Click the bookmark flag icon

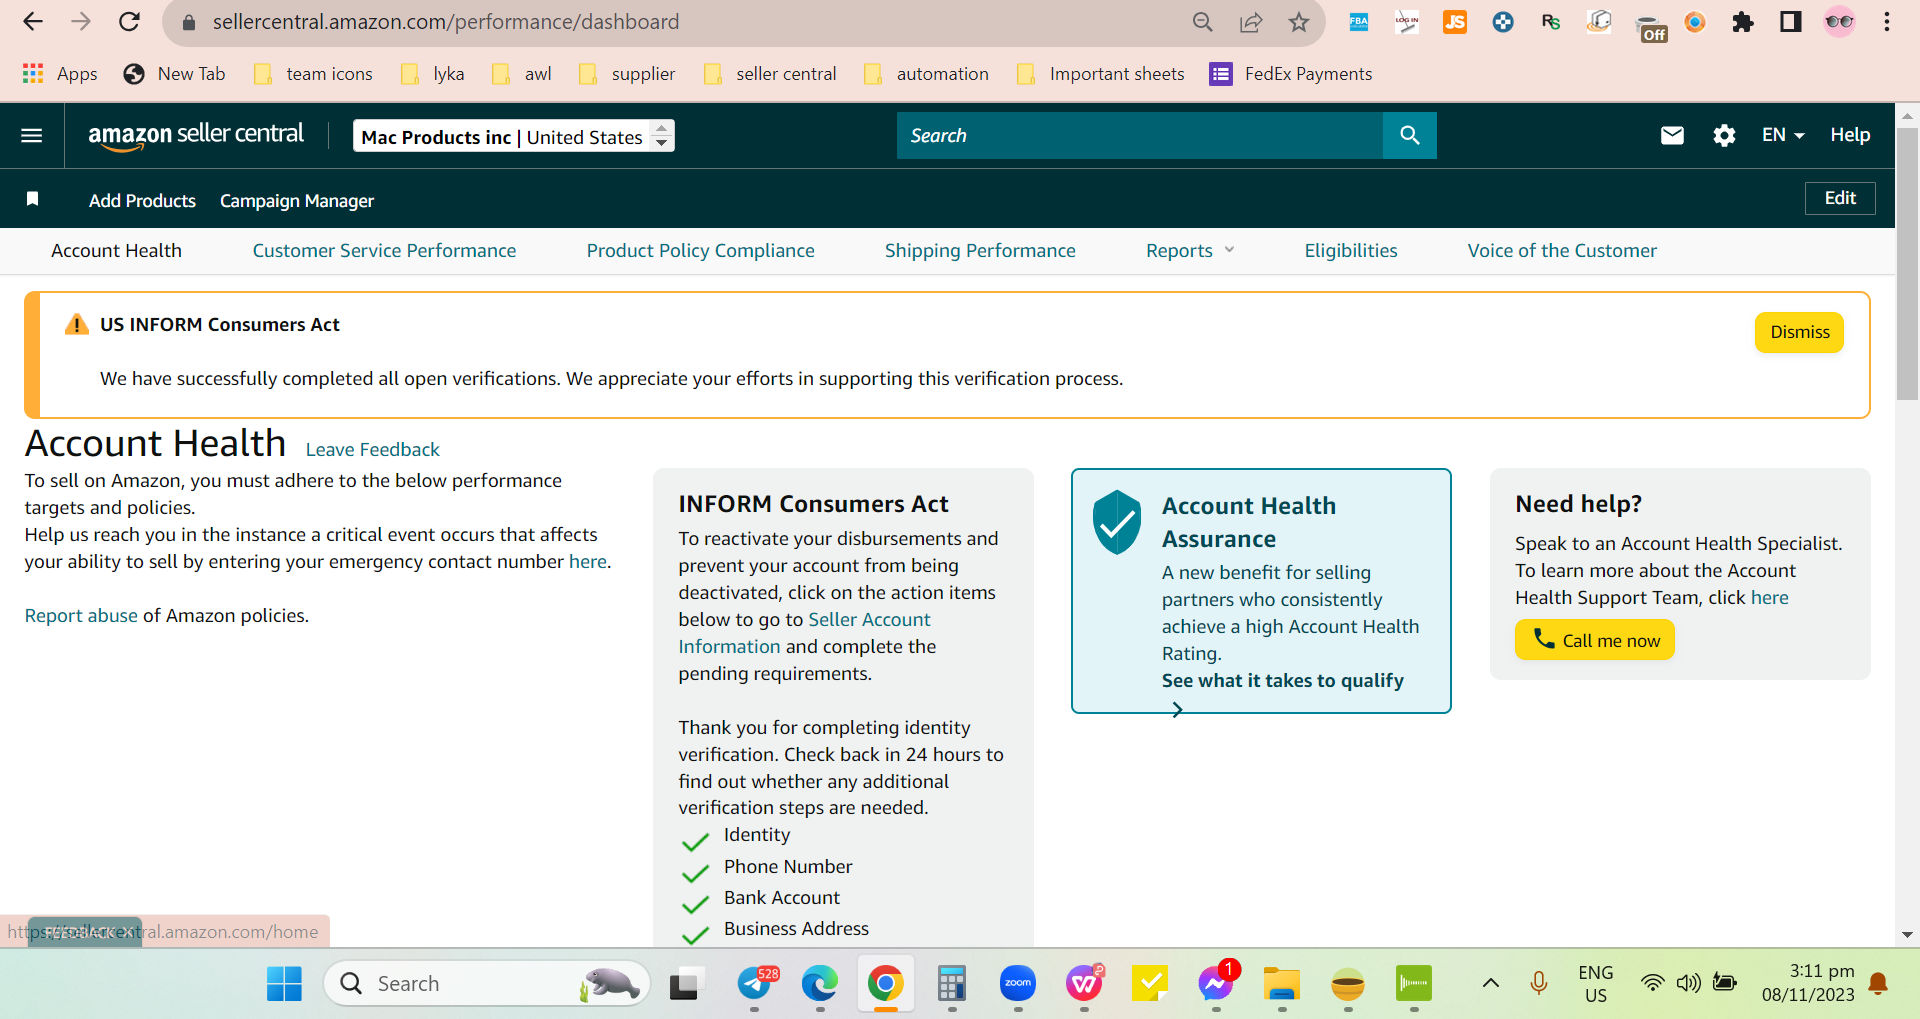pyautogui.click(x=32, y=199)
